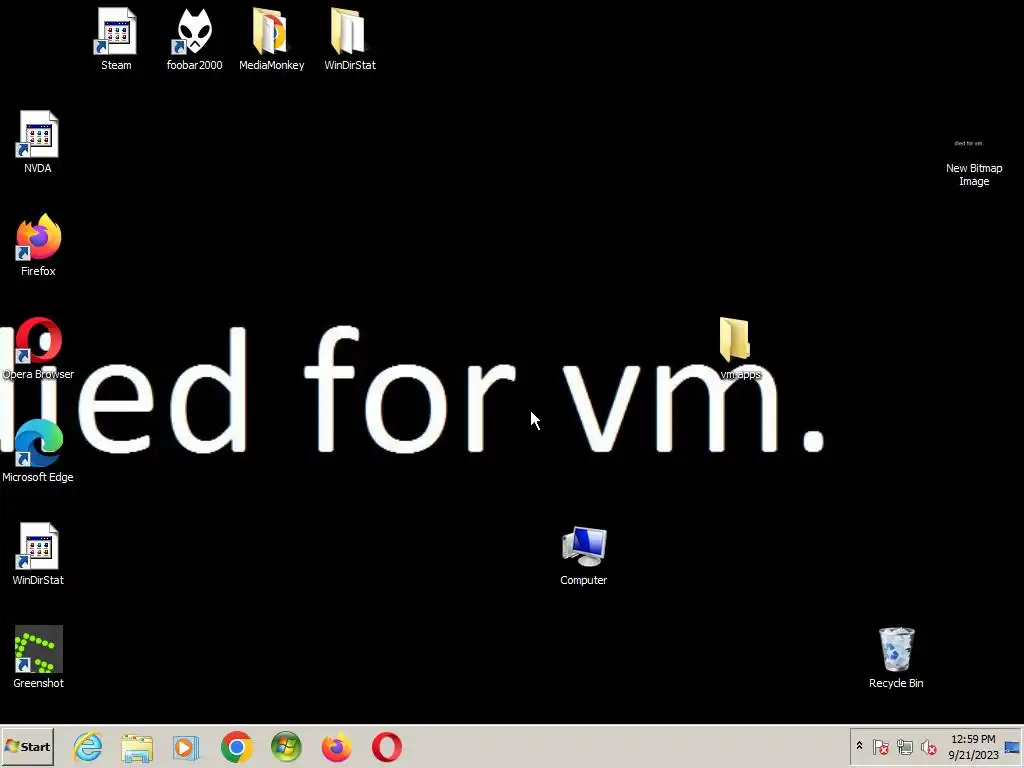
Task: Select the Greenshot desktop shortcut
Action: 38,657
